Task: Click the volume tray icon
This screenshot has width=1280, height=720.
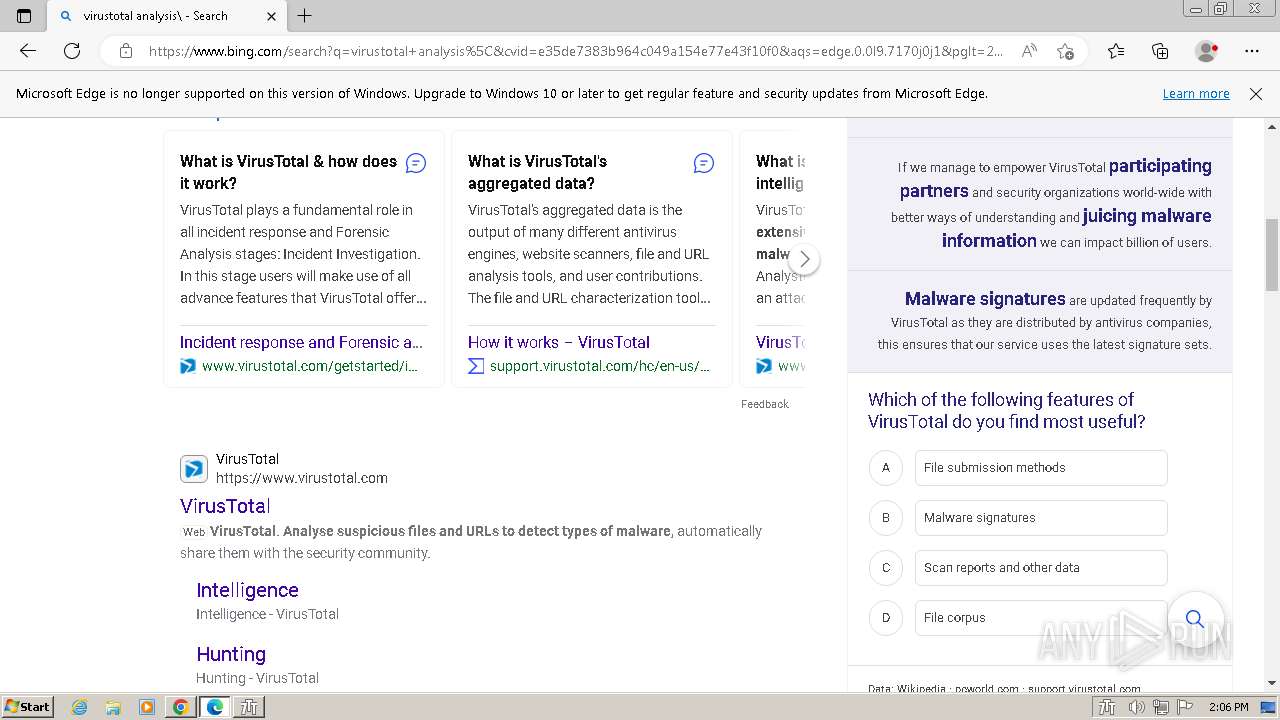Action: [x=1136, y=707]
